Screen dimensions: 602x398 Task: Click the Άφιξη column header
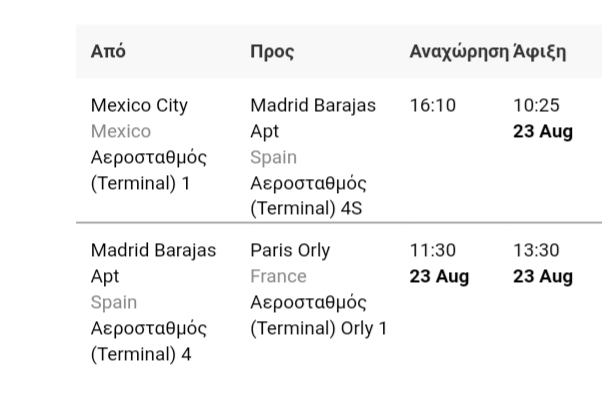tap(539, 52)
